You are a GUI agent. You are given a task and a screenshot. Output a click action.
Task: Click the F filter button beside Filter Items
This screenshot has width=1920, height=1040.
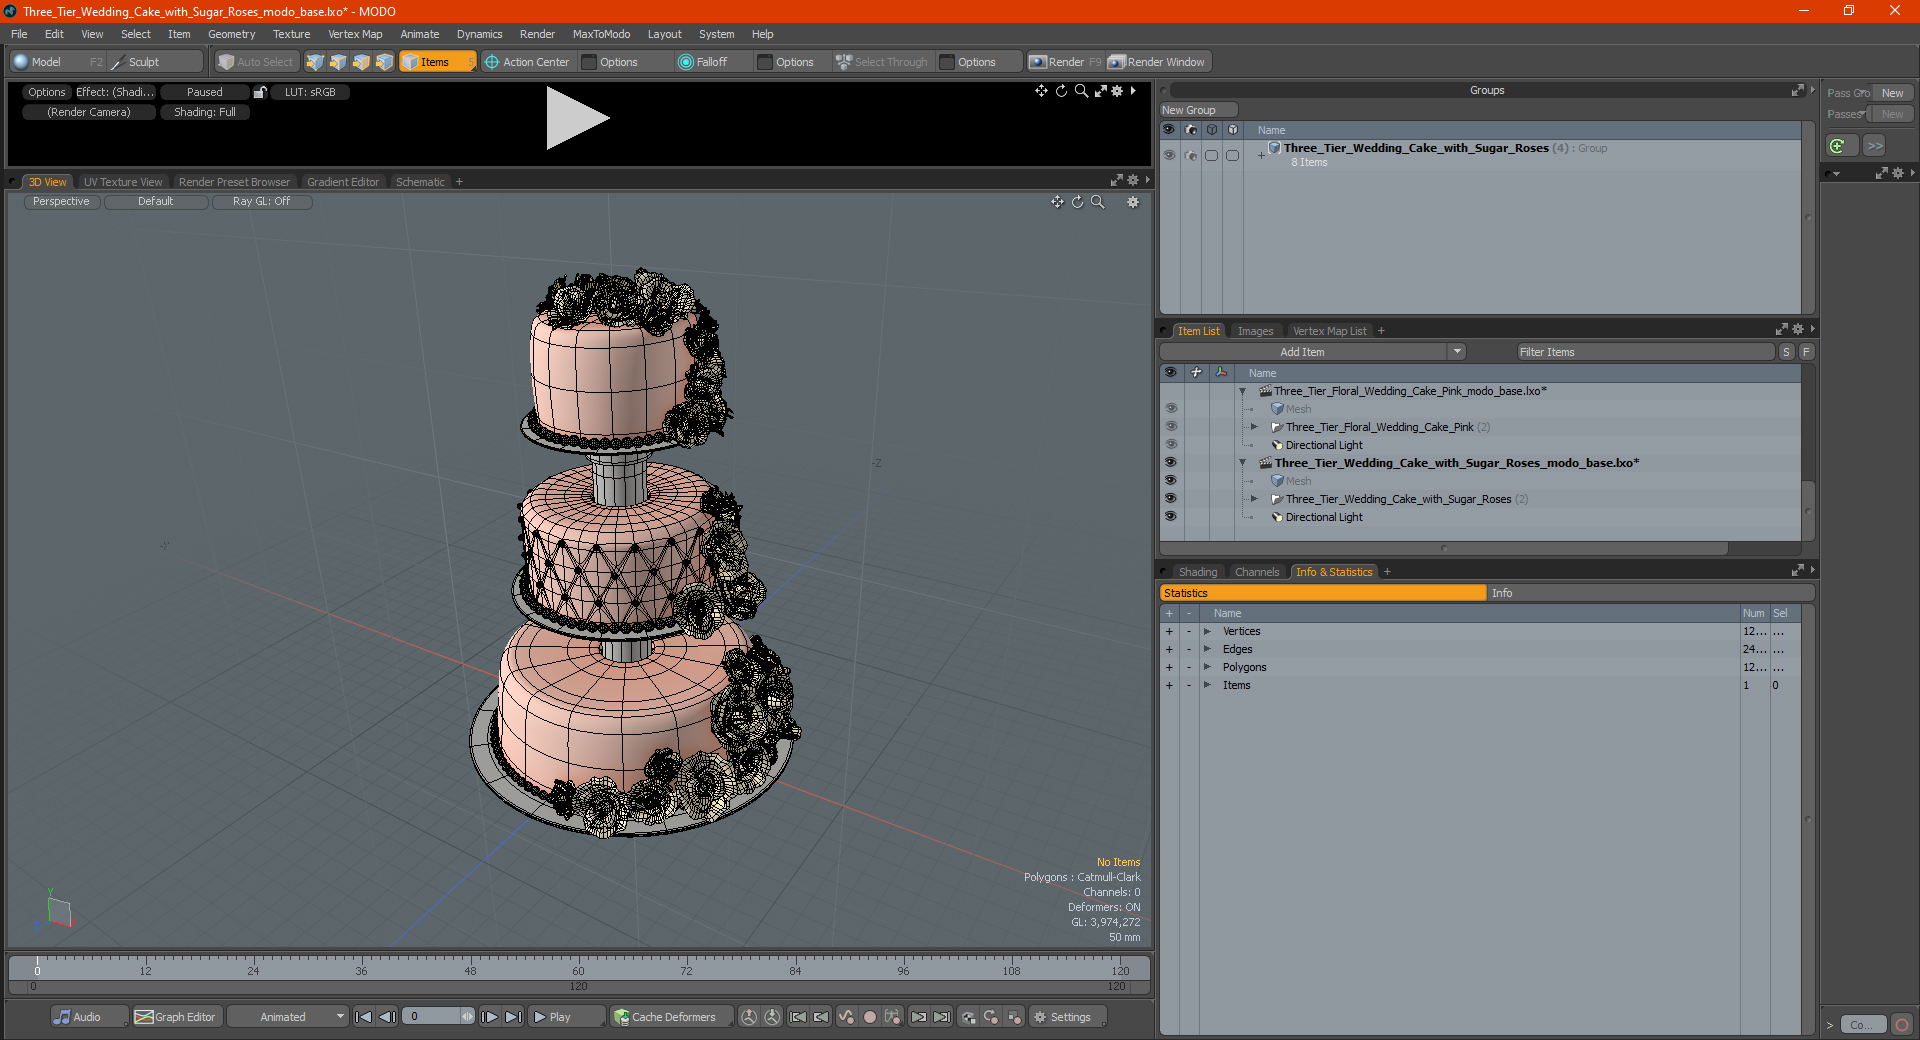1806,352
